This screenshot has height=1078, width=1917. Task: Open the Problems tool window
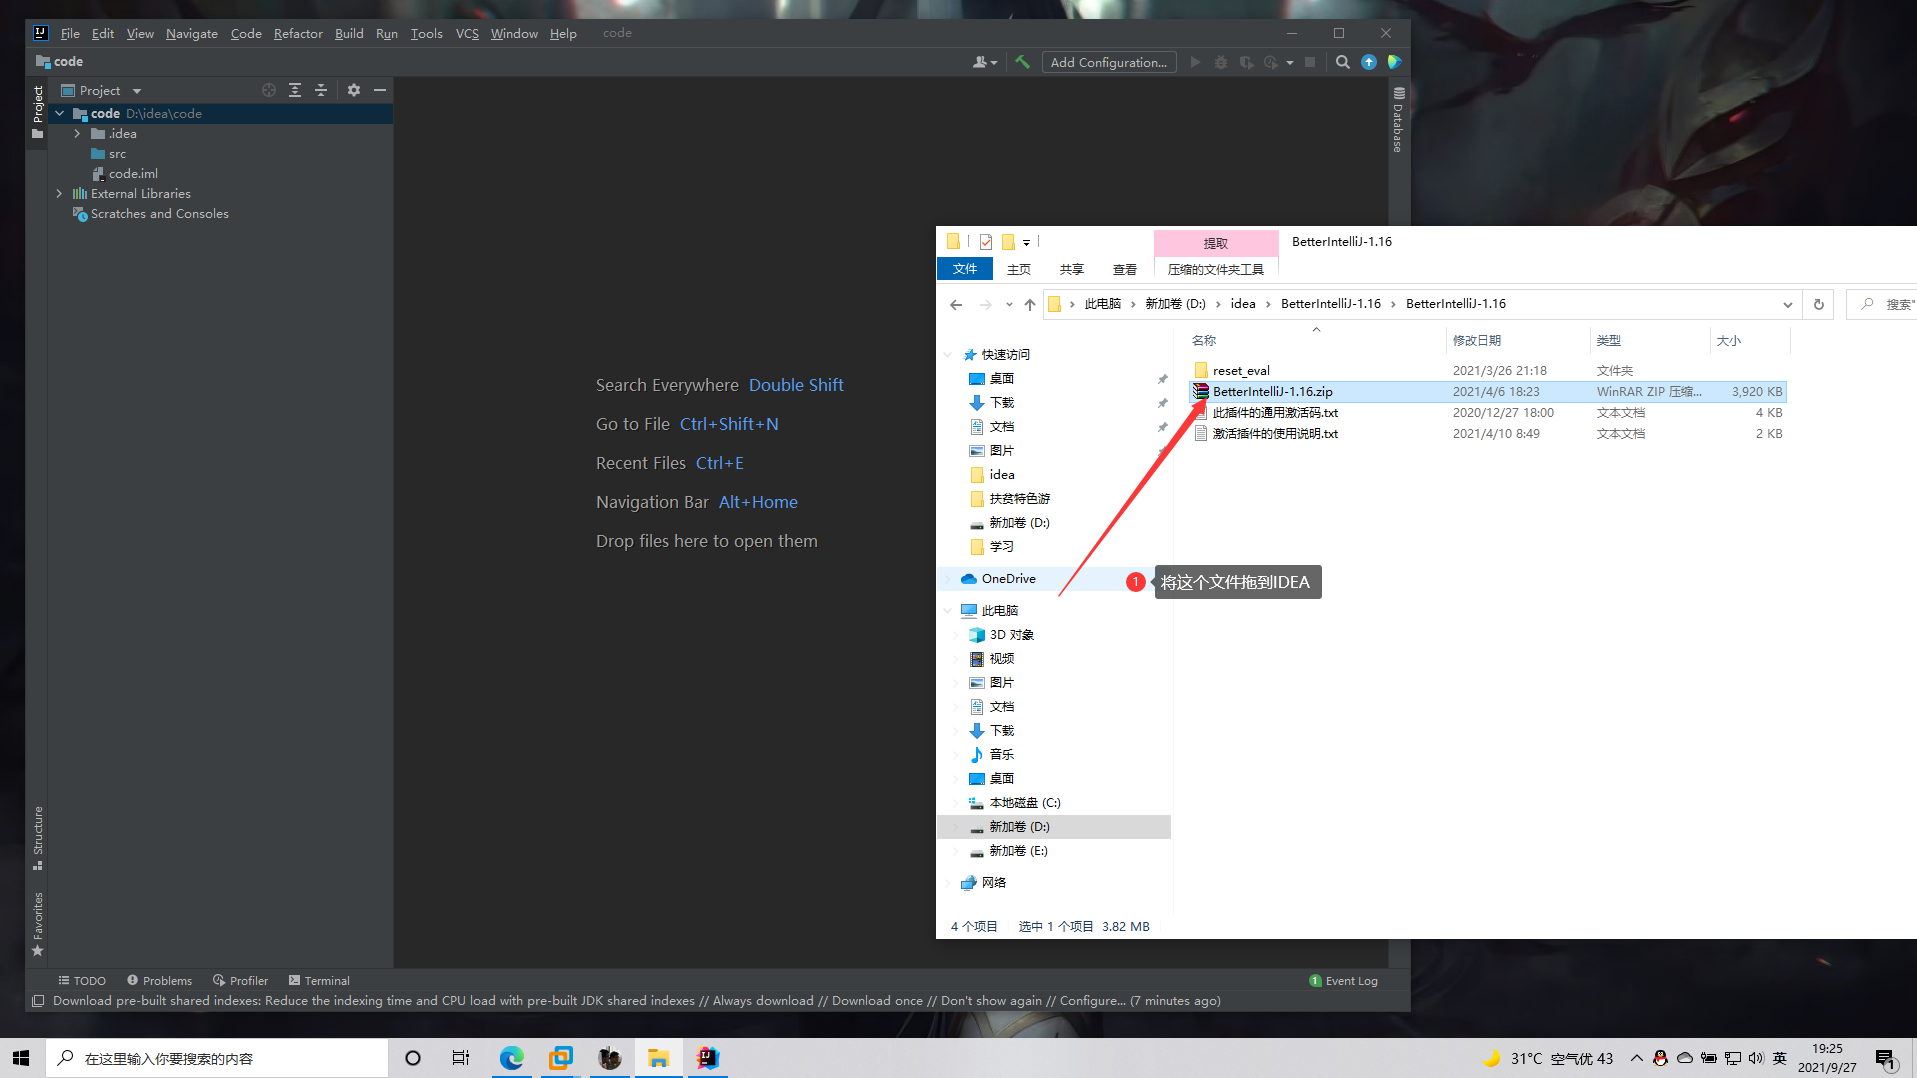[x=159, y=981]
